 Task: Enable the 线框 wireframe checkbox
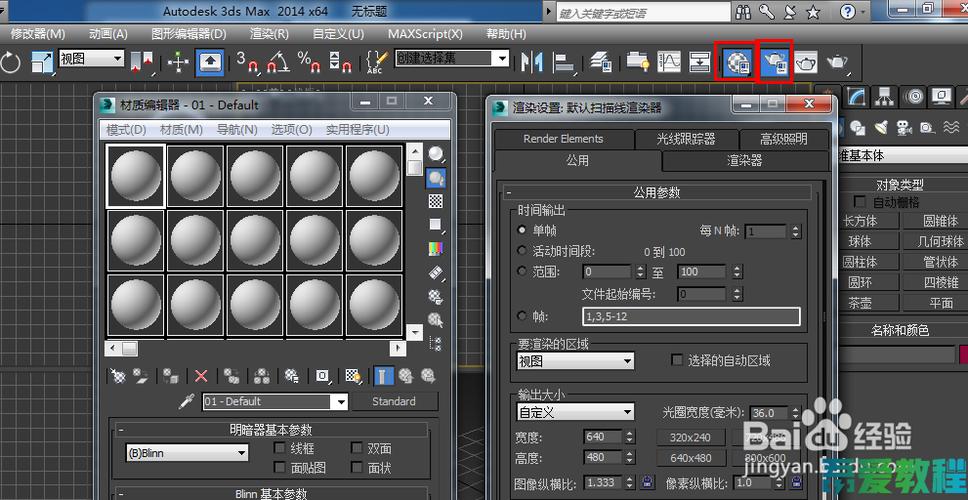point(281,448)
